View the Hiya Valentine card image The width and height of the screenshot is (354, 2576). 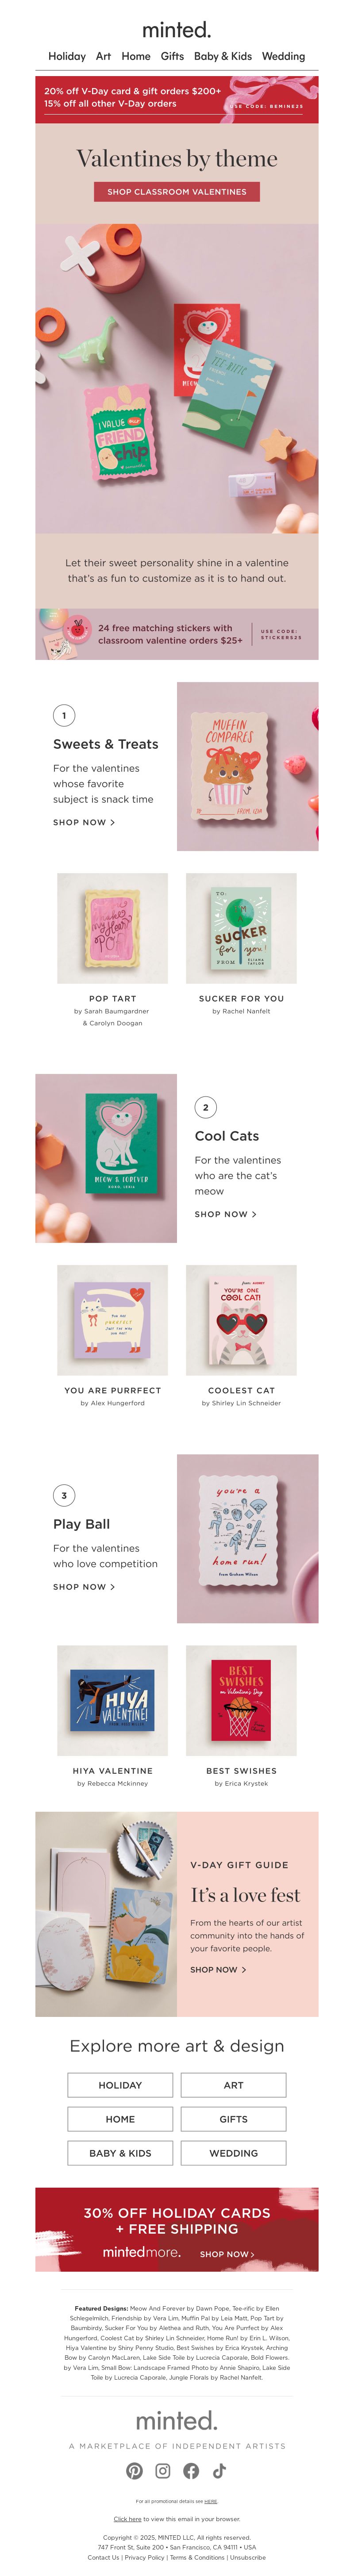click(x=112, y=1700)
